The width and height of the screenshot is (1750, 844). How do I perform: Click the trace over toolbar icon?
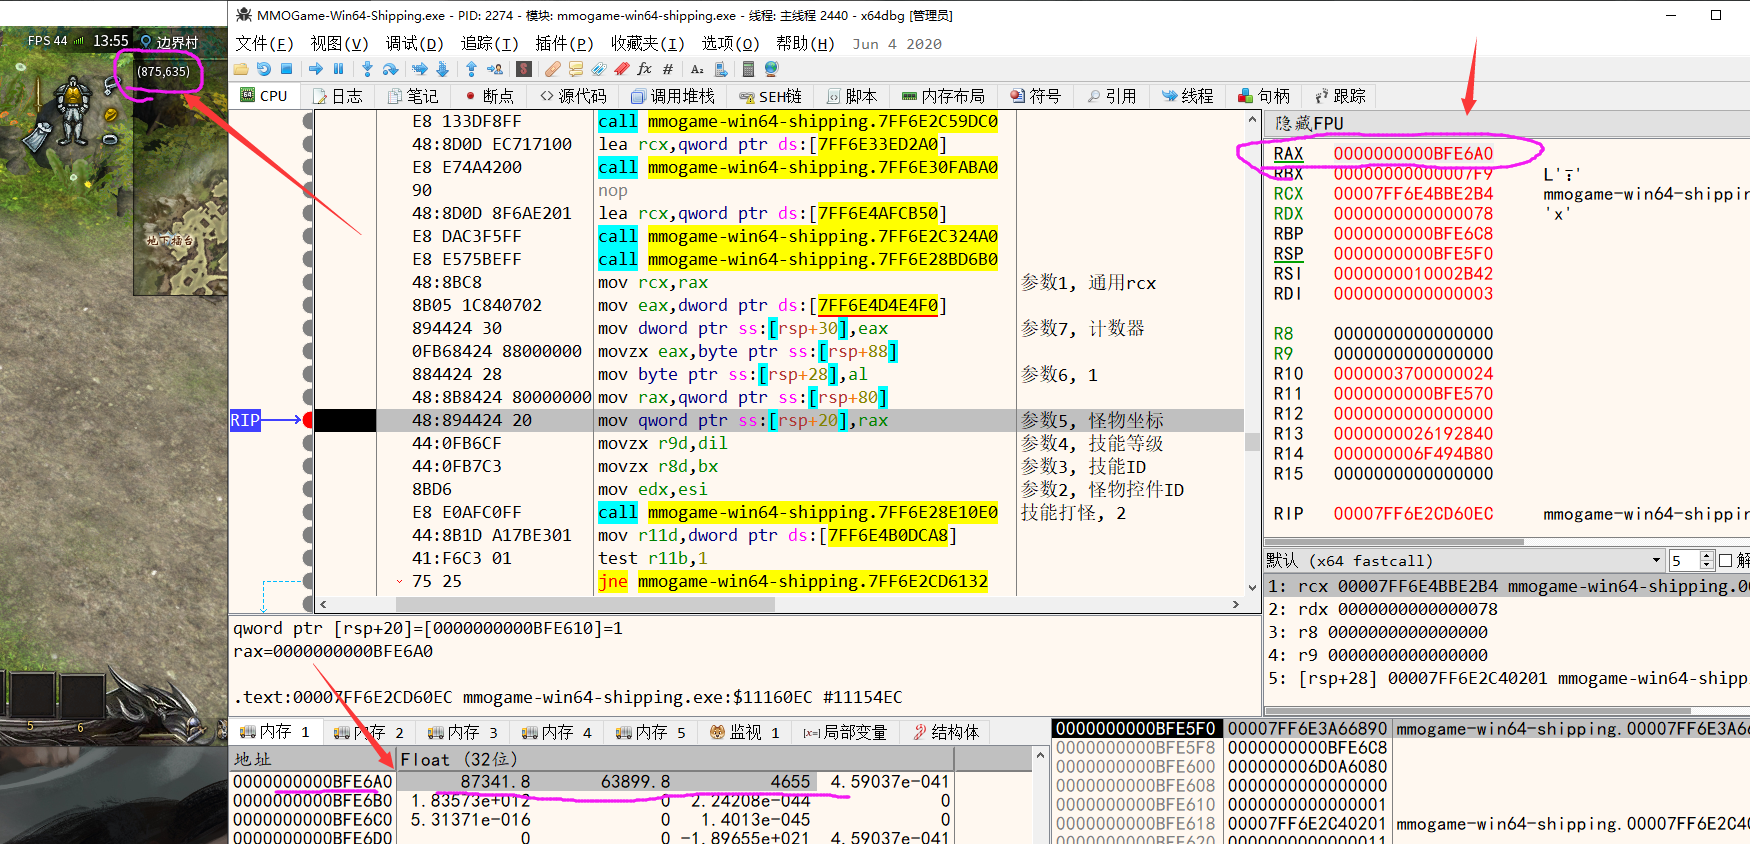tap(442, 69)
